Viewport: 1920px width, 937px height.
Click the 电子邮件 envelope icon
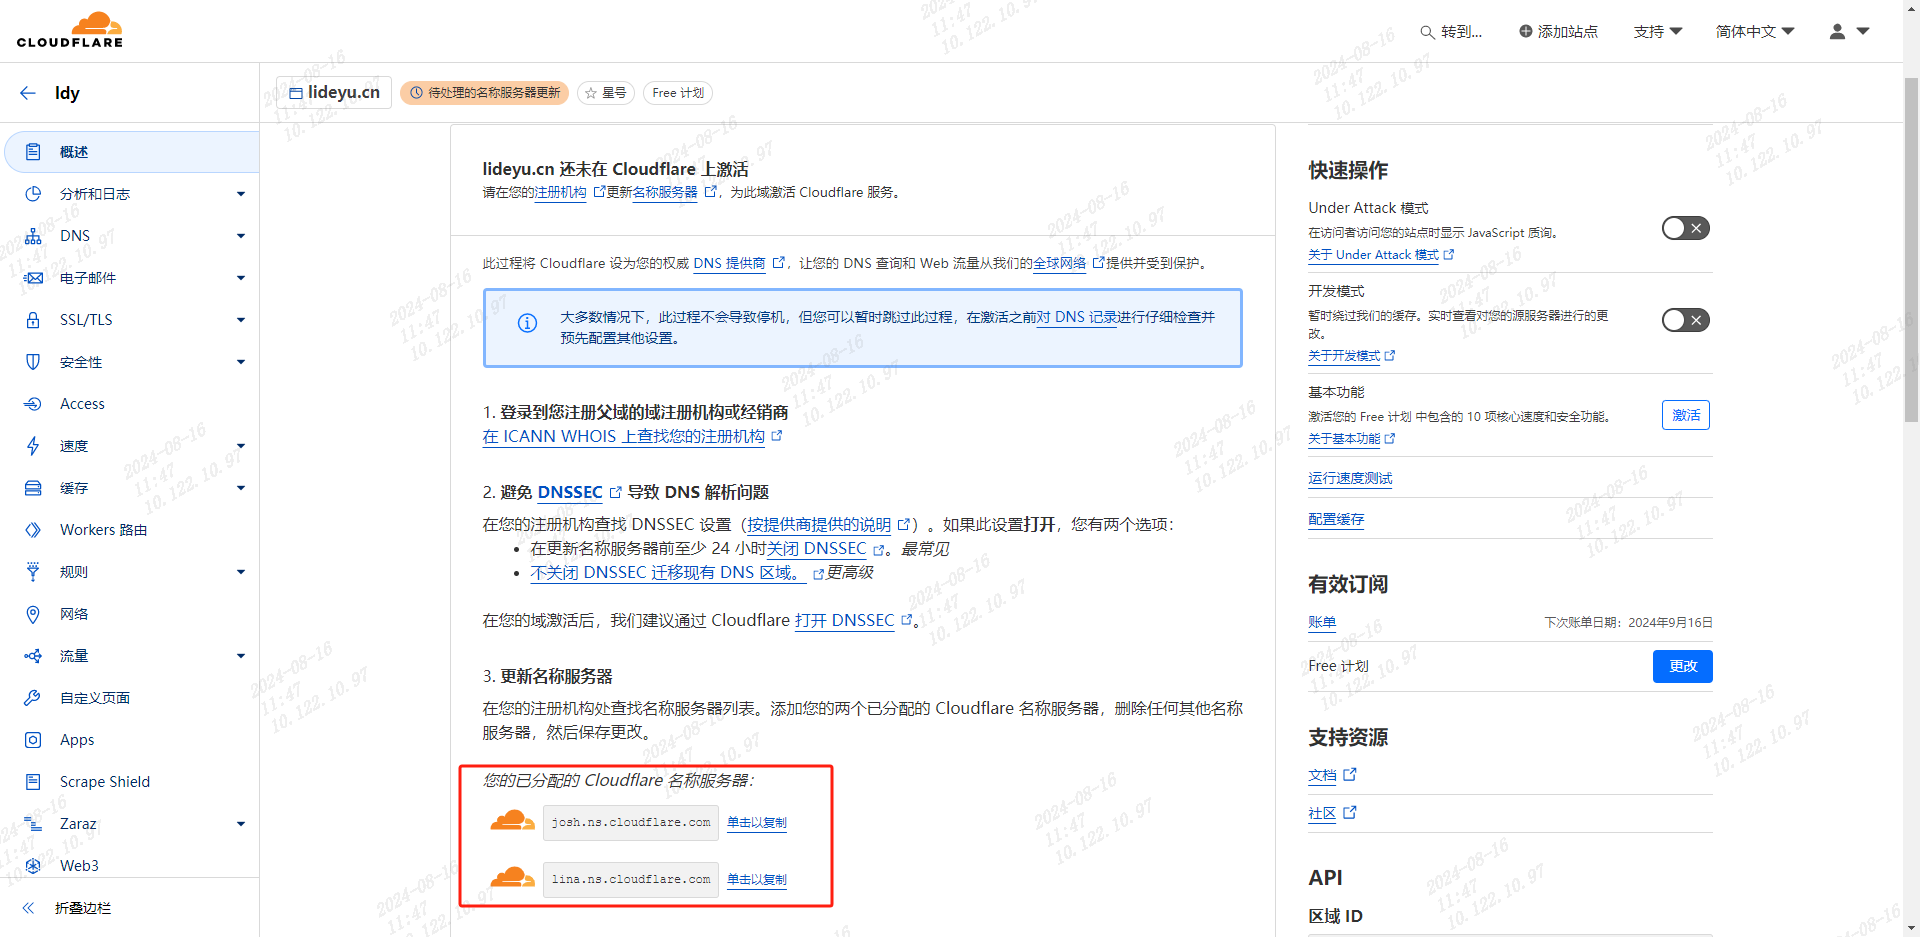pyautogui.click(x=33, y=278)
